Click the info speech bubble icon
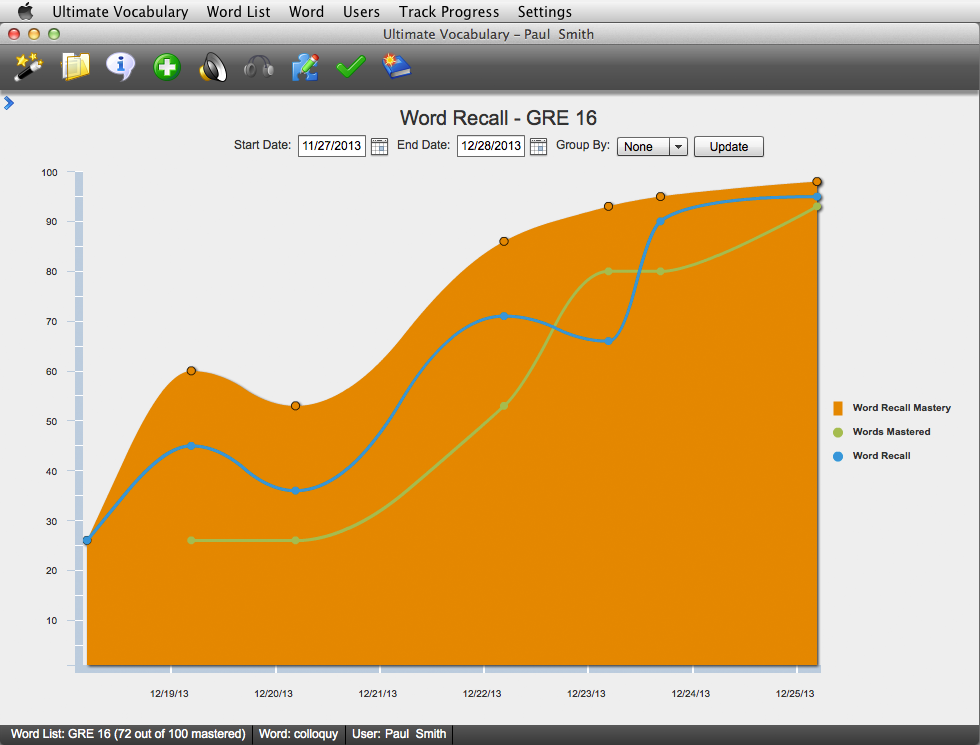 pos(121,67)
